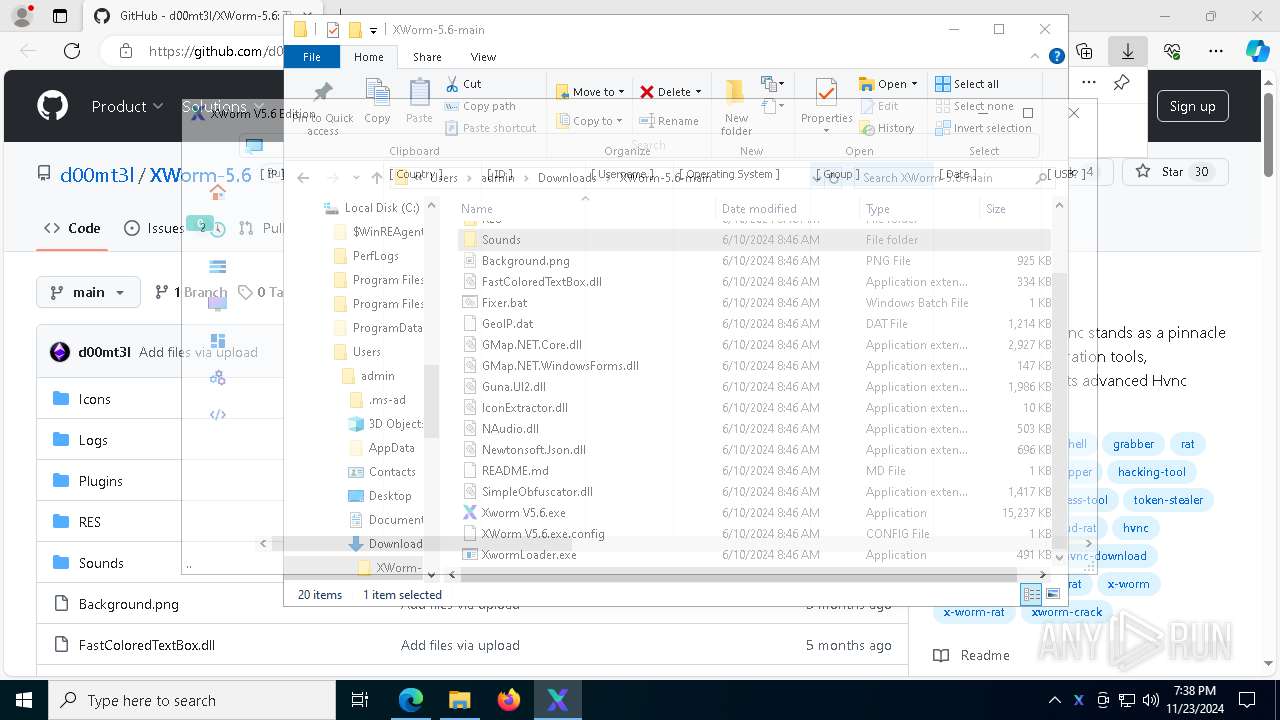Image resolution: width=1280 pixels, height=720 pixels.
Task: Pin to Quick access in Explorer ribbon
Action: [x=323, y=106]
